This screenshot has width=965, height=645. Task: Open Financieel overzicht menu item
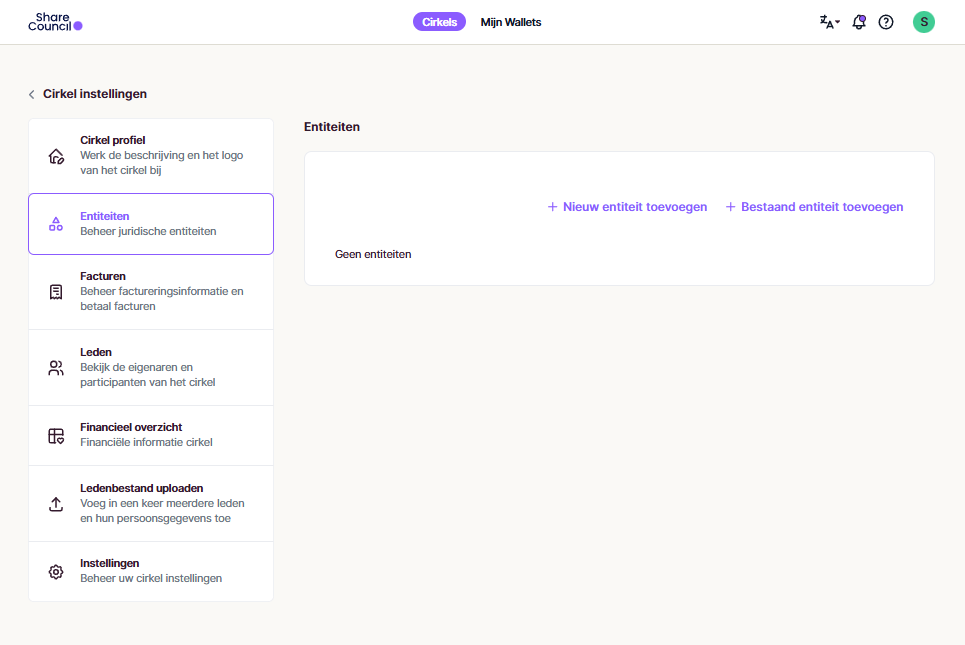151,435
